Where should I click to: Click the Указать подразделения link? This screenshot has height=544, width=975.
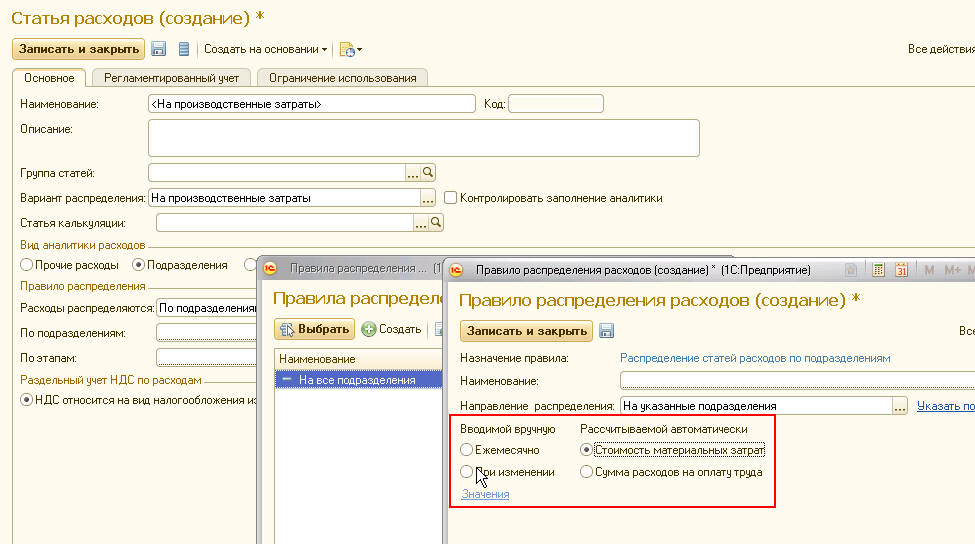pos(946,406)
